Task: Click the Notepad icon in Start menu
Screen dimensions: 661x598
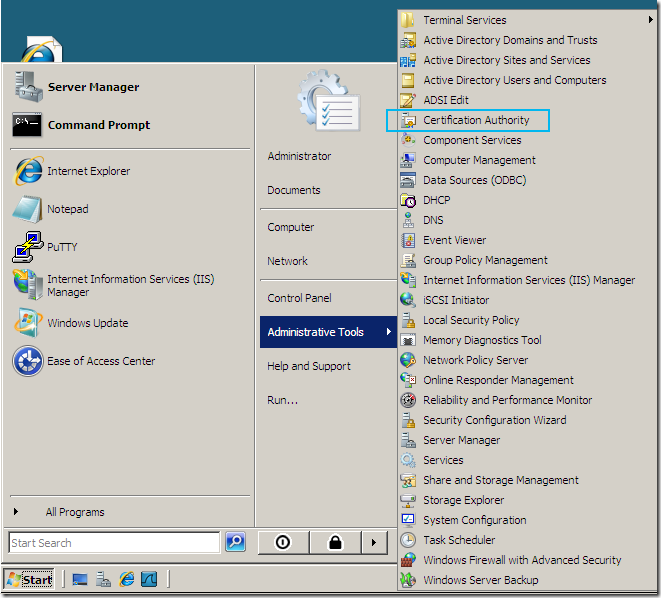Action: coord(28,209)
